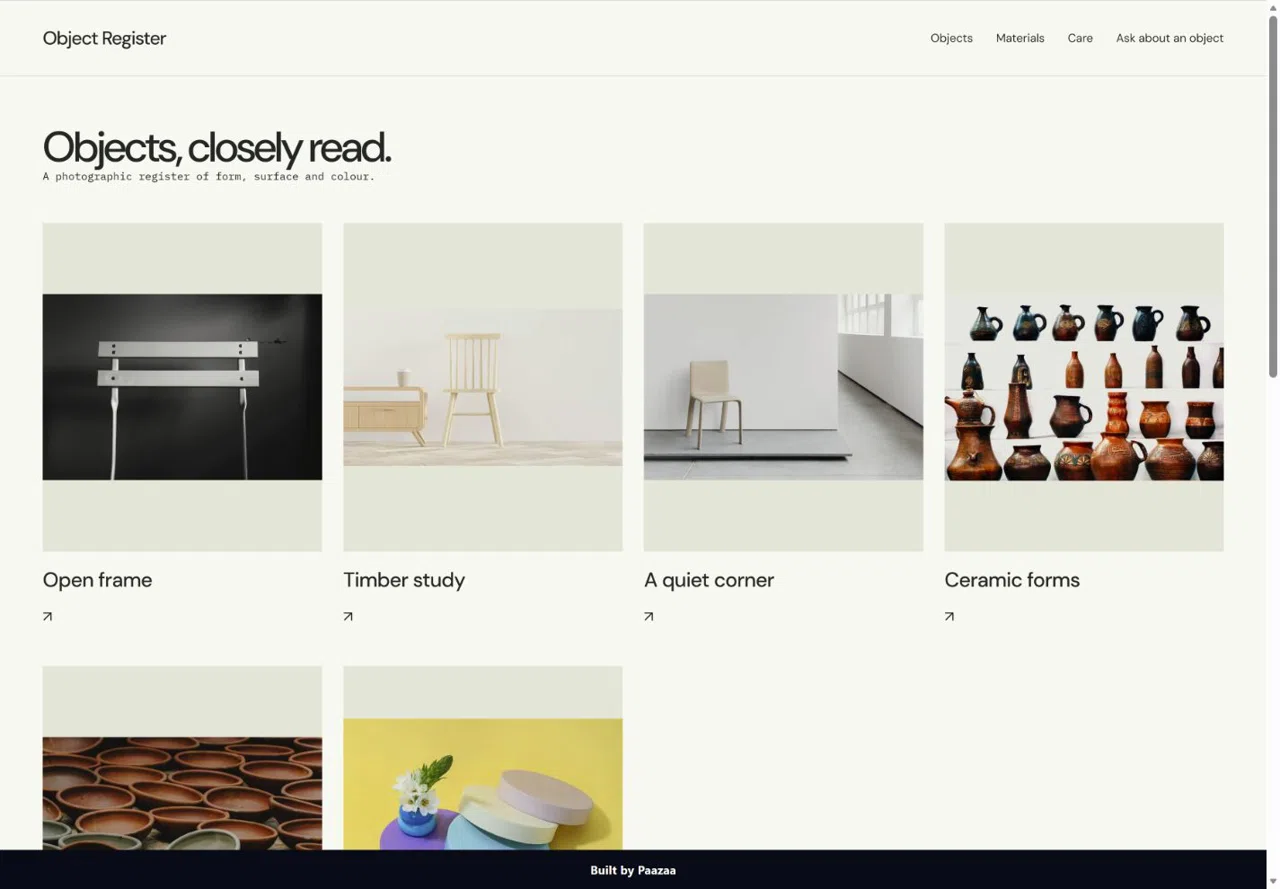
Task: Open Ask about an object
Action: click(1170, 38)
